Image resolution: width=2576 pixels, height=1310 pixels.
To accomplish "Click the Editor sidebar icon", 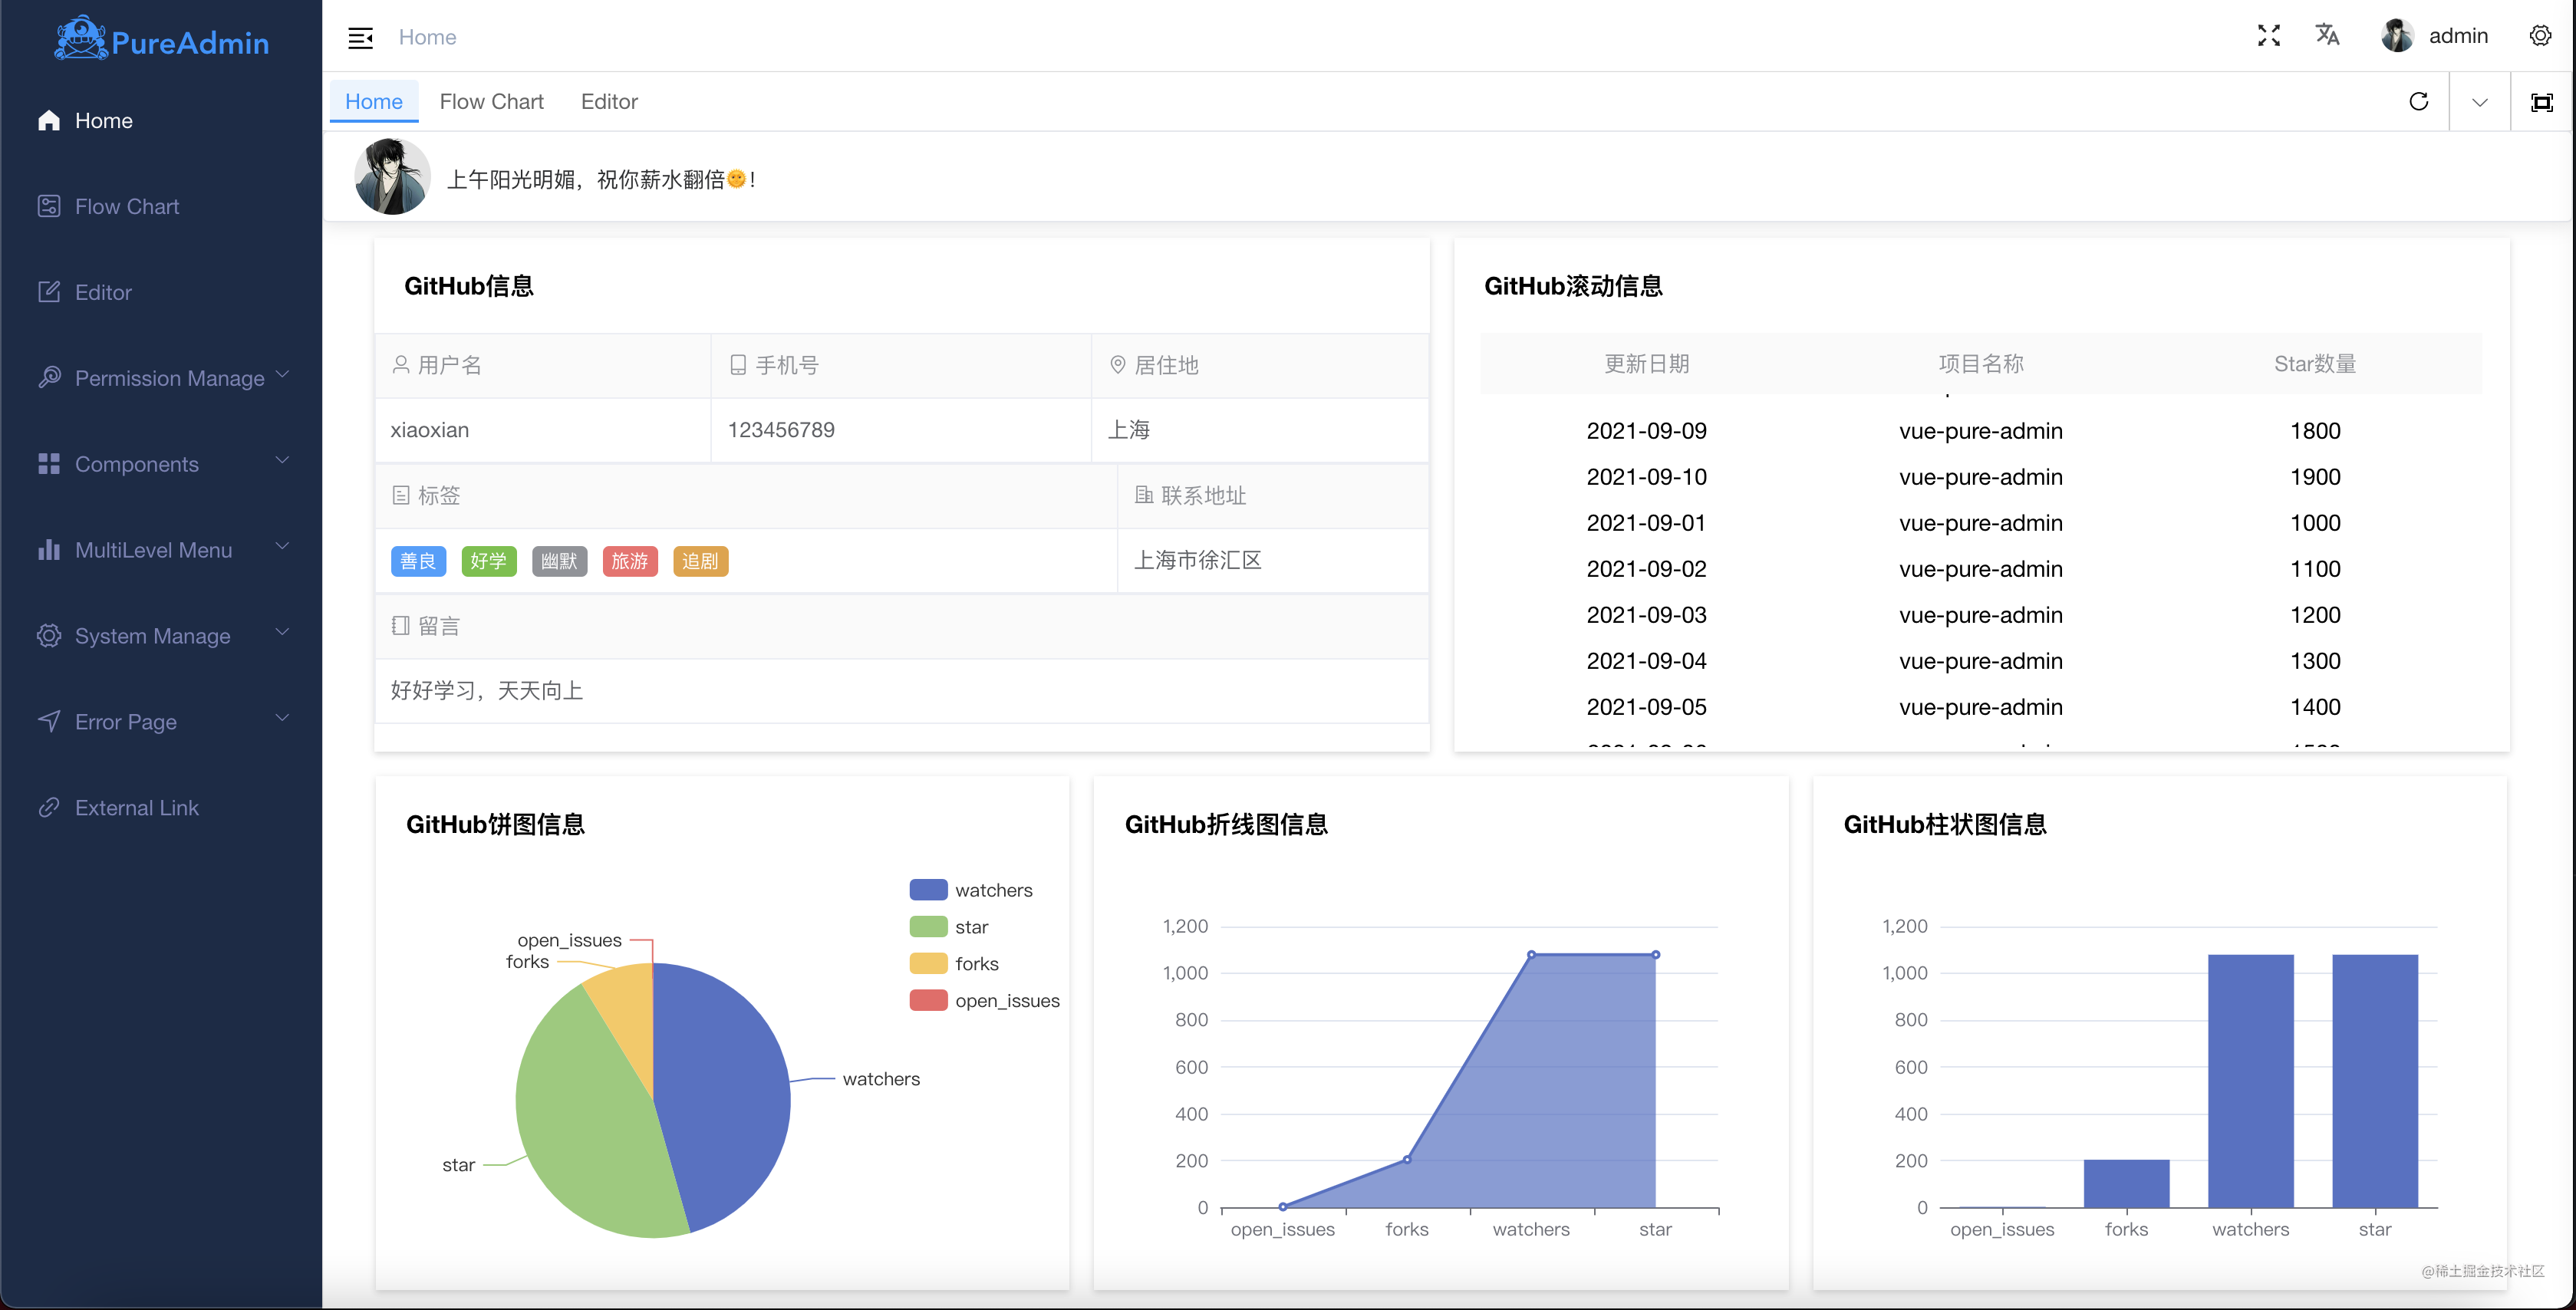I will [49, 292].
